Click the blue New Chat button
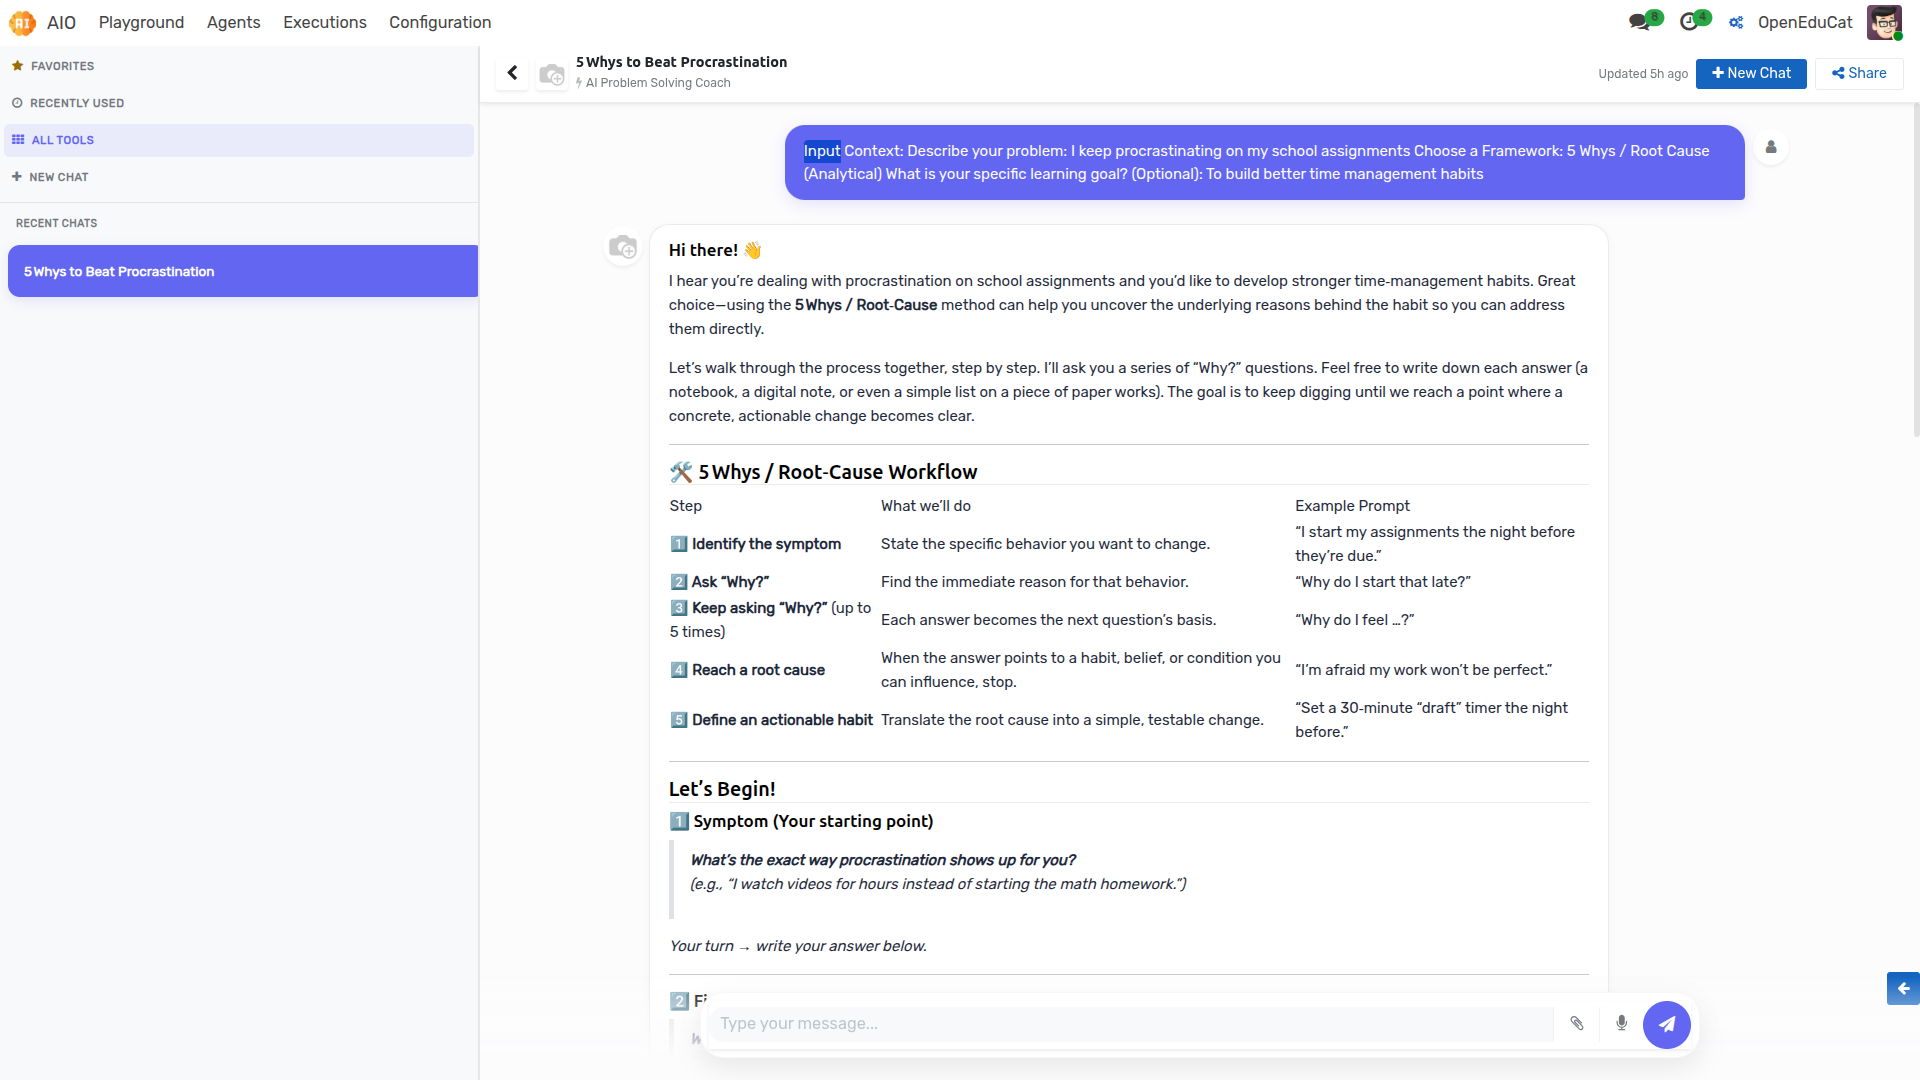This screenshot has width=1920, height=1080. (x=1751, y=73)
